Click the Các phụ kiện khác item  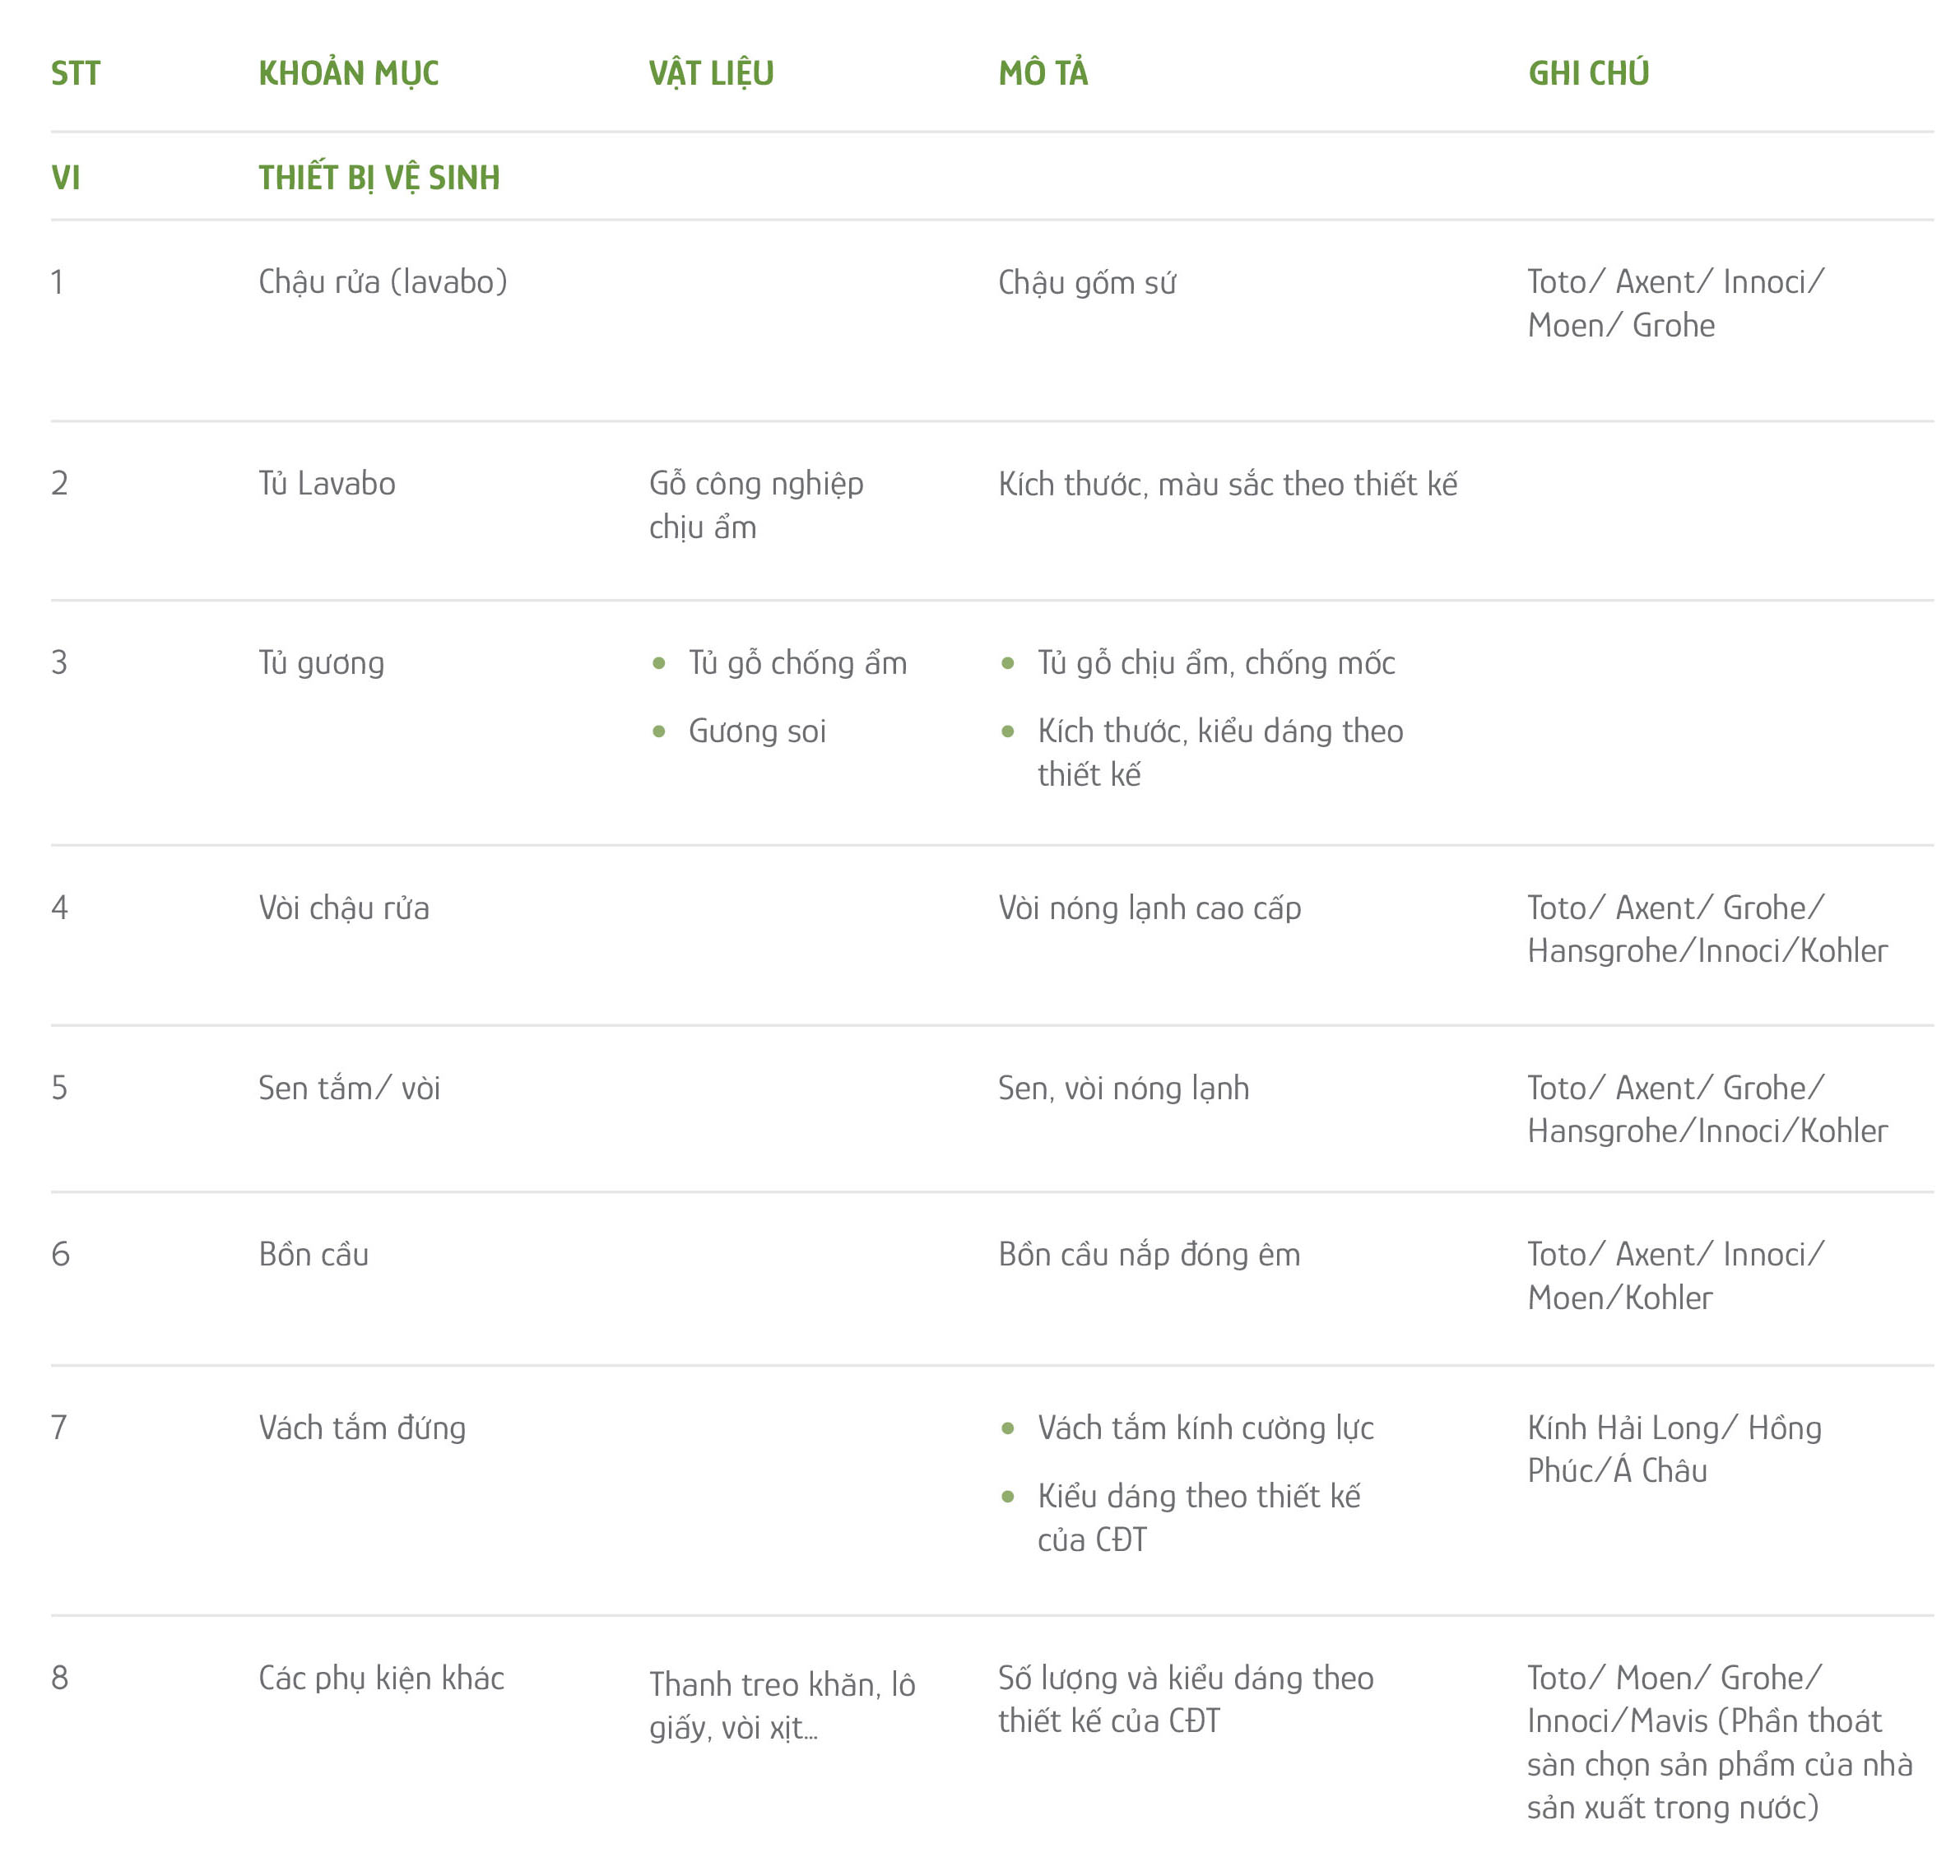tap(381, 1678)
